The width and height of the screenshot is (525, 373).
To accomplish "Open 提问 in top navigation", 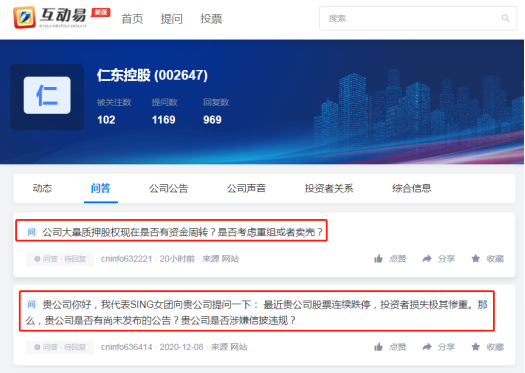I will click(171, 19).
